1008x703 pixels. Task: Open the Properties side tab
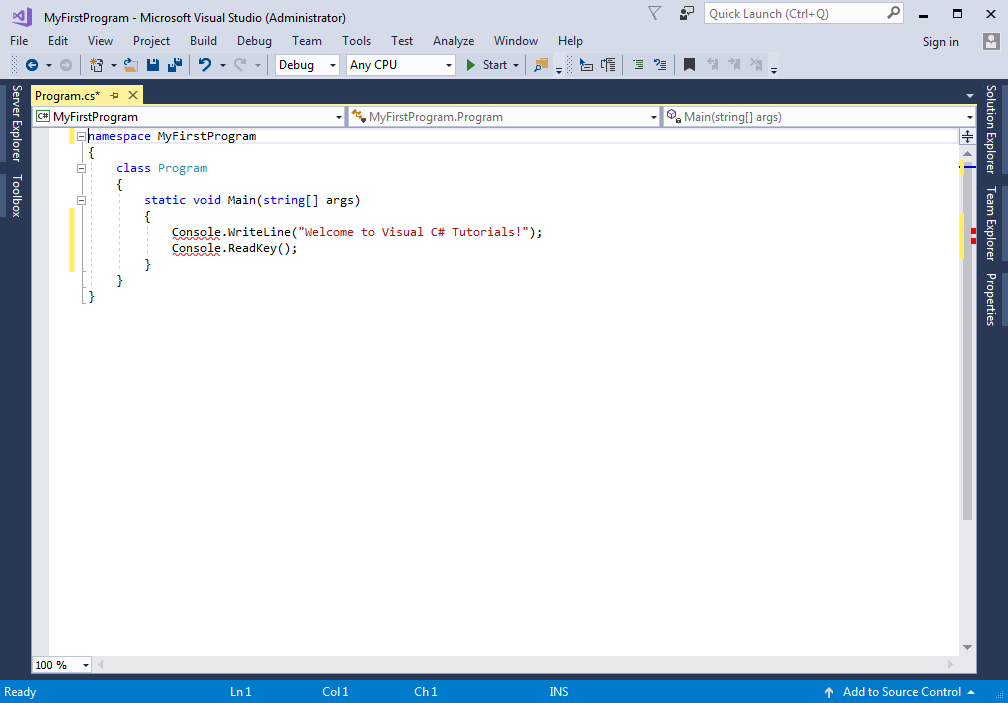(x=991, y=299)
